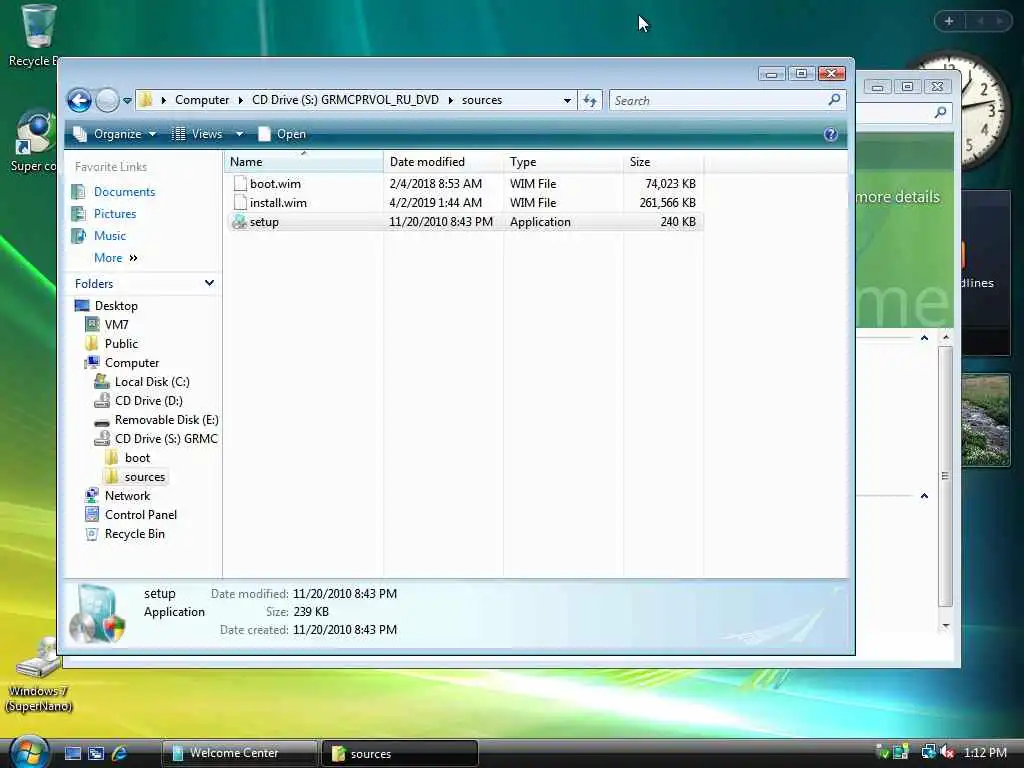Select sources folder in tree
Viewport: 1024px width, 768px height.
[144, 477]
